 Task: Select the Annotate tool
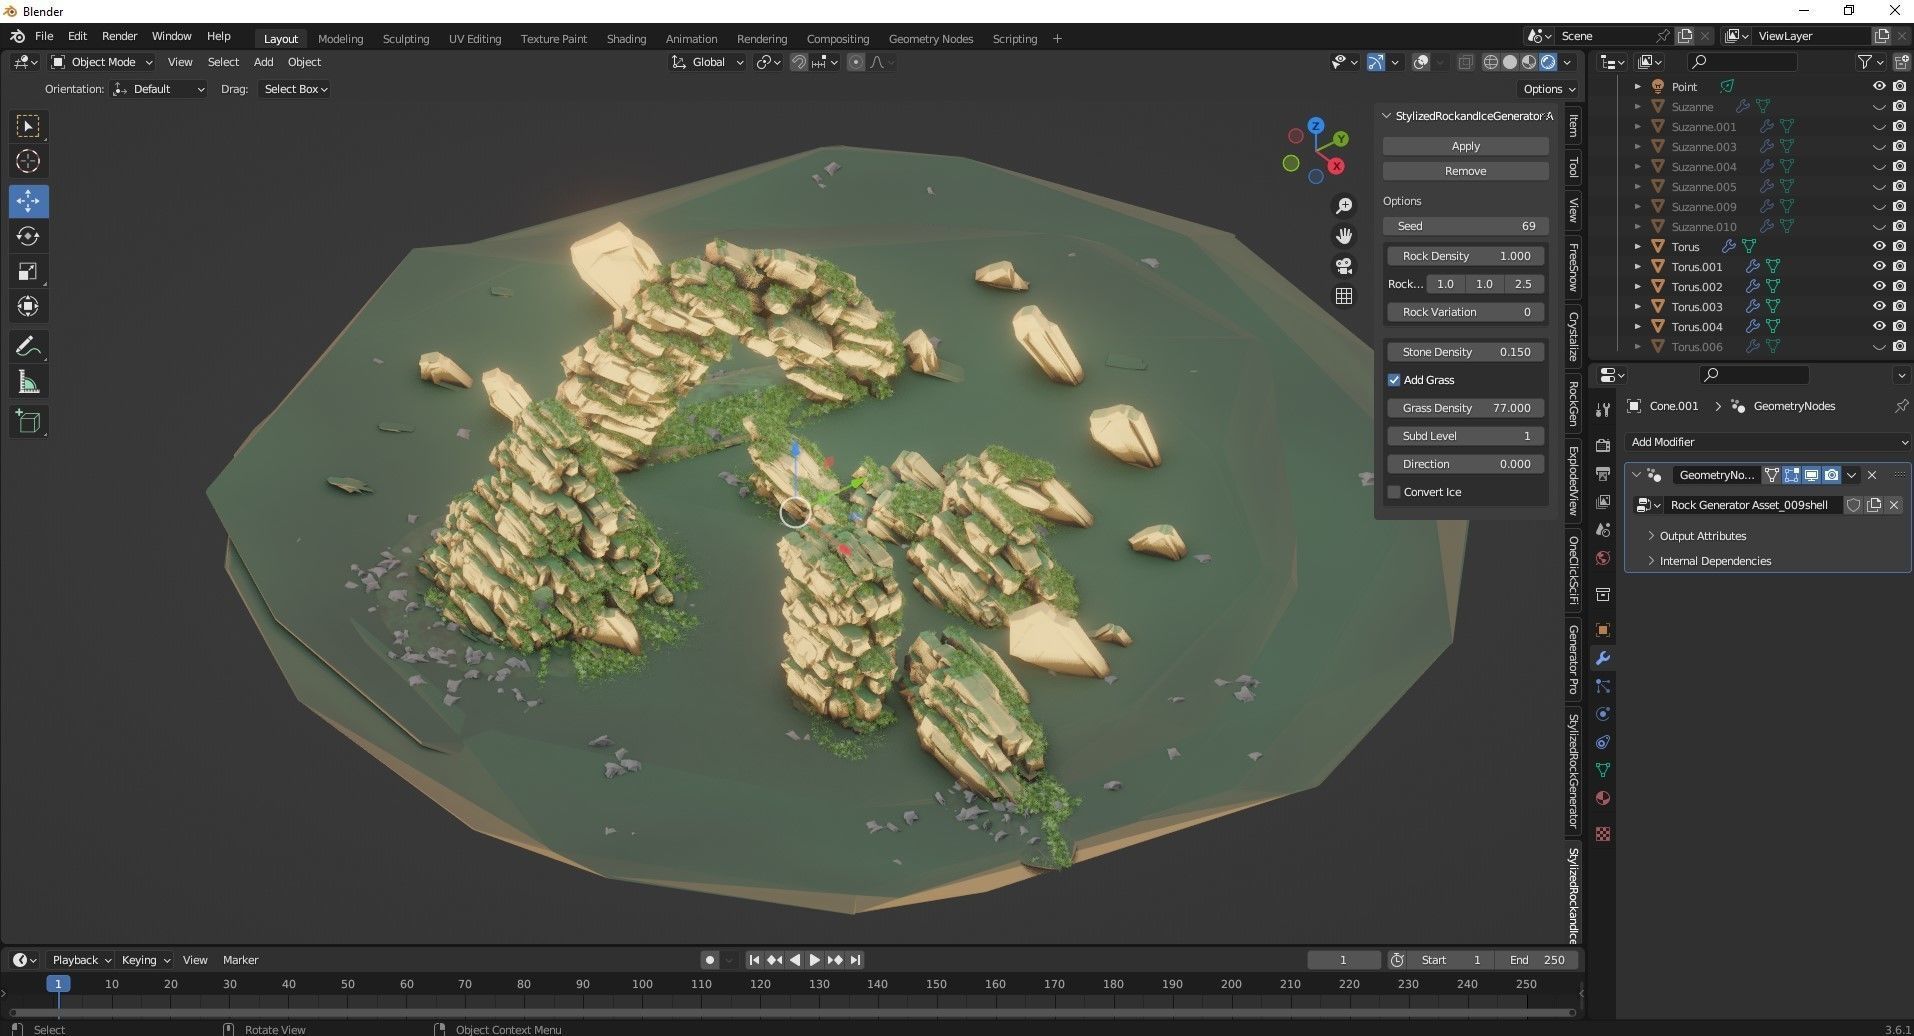coord(28,345)
